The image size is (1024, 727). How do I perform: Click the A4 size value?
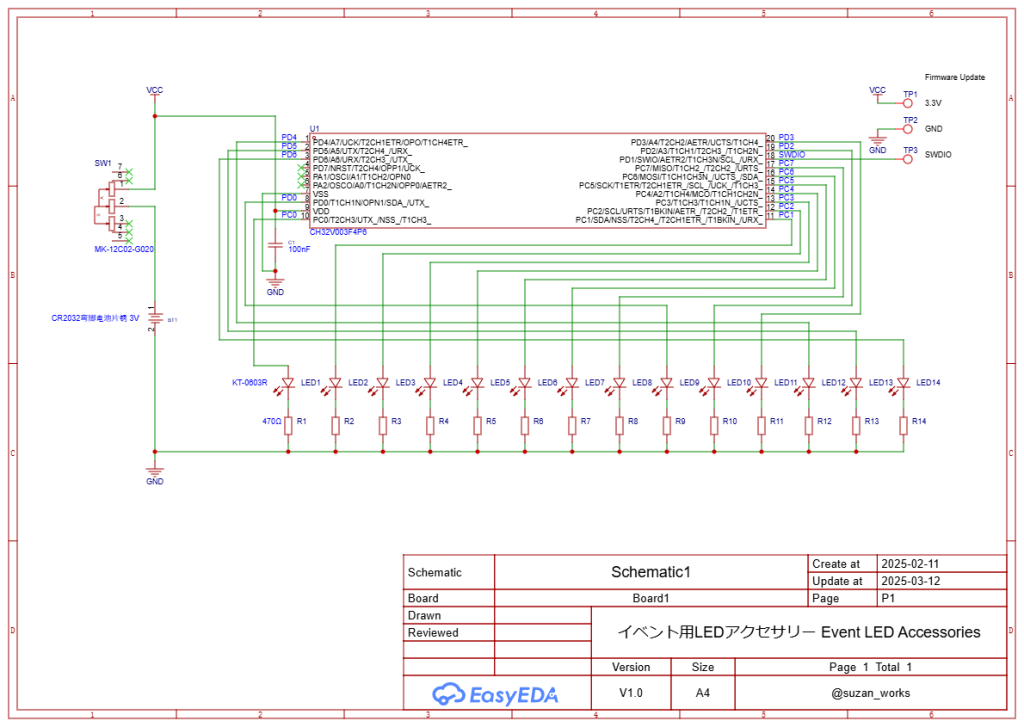pyautogui.click(x=703, y=693)
